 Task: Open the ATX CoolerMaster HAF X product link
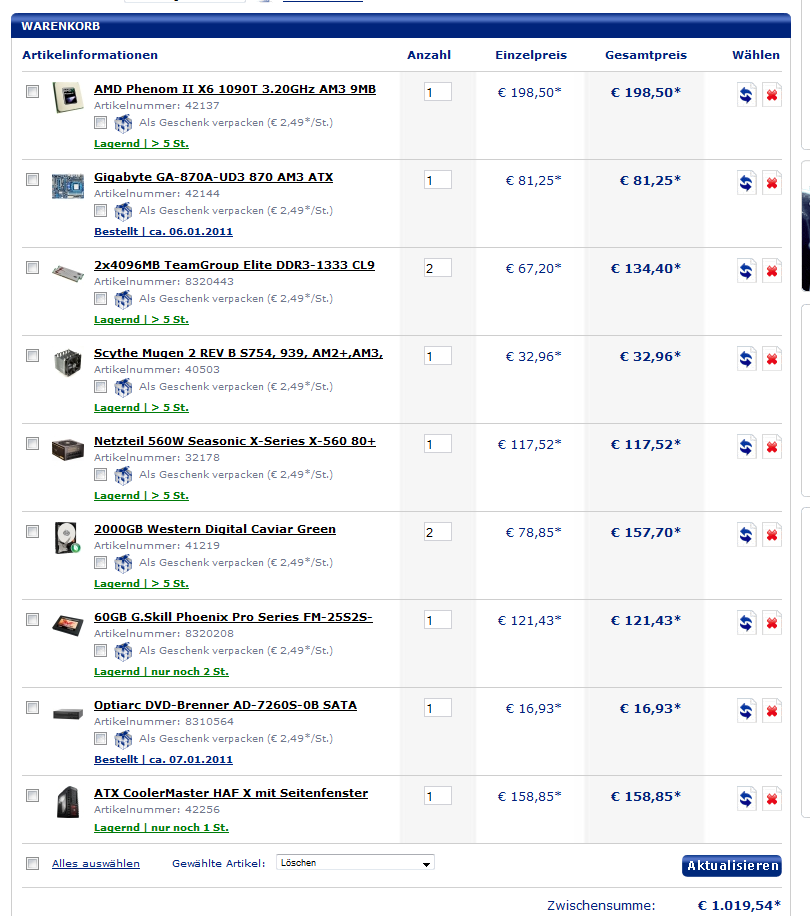click(x=231, y=793)
